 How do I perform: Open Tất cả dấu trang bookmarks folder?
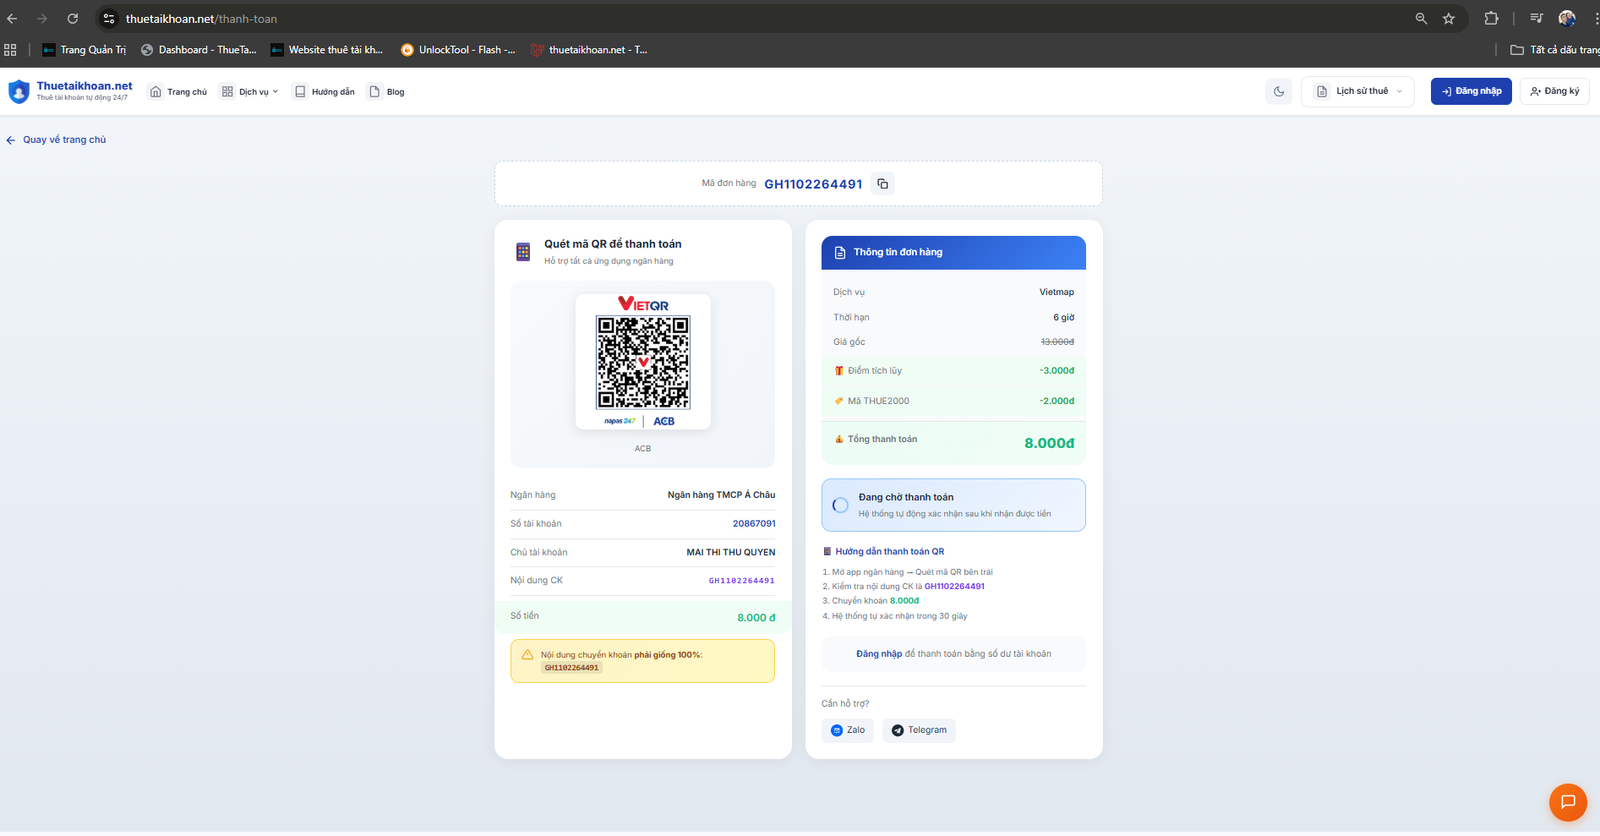(1555, 50)
